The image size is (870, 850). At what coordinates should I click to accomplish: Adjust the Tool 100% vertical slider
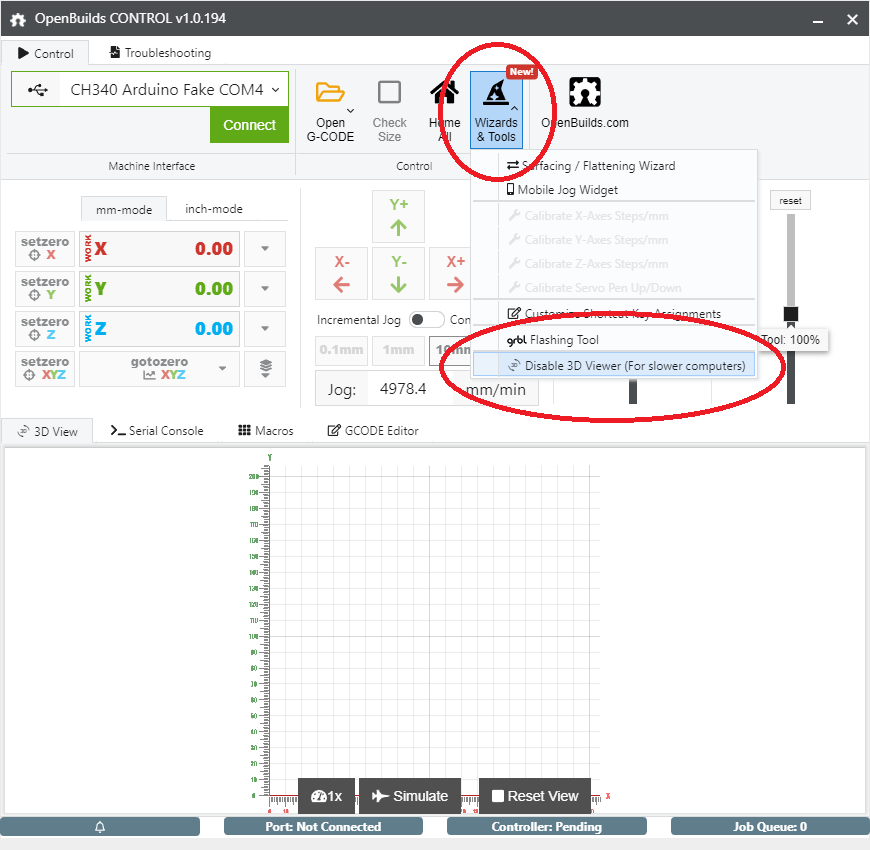tap(790, 314)
